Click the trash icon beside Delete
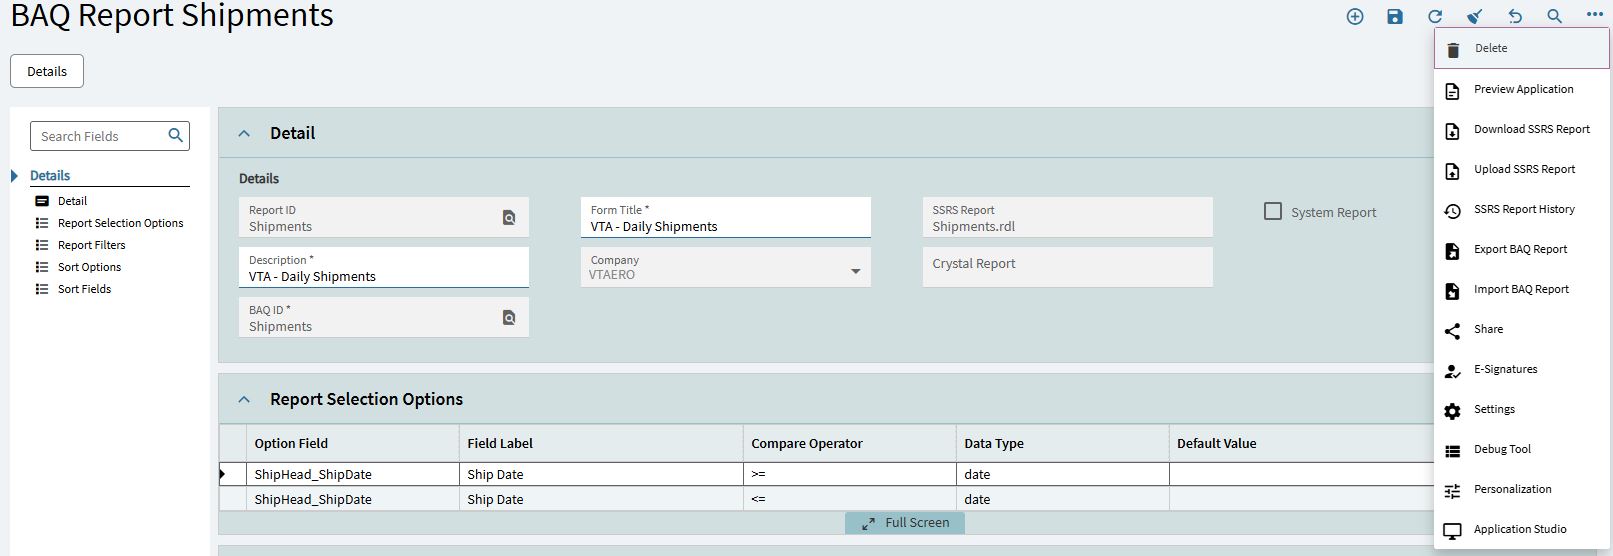1613x556 pixels. [1453, 49]
